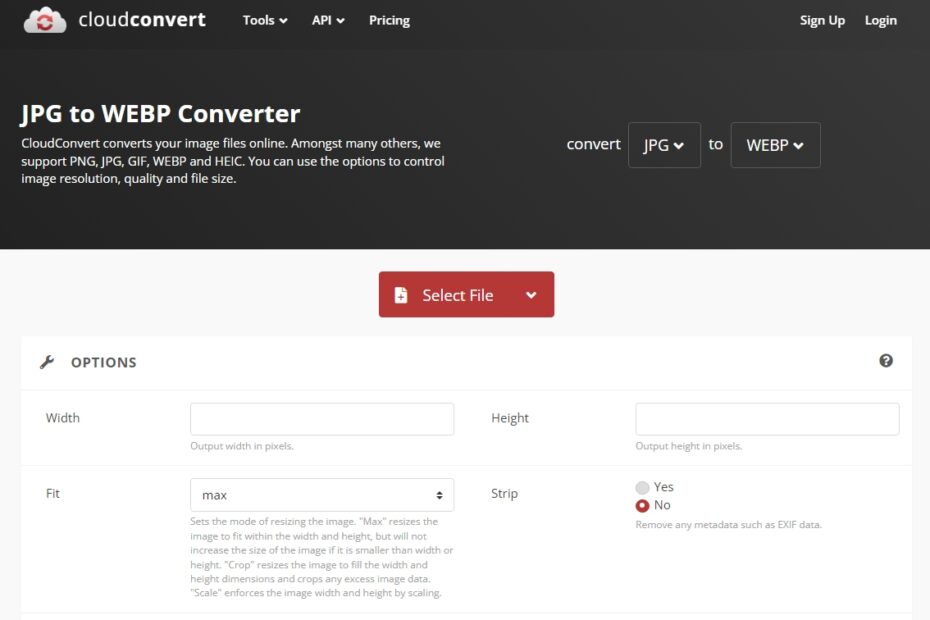The image size is (930, 620).
Task: Click the OPTIONS section header
Action: tap(103, 362)
